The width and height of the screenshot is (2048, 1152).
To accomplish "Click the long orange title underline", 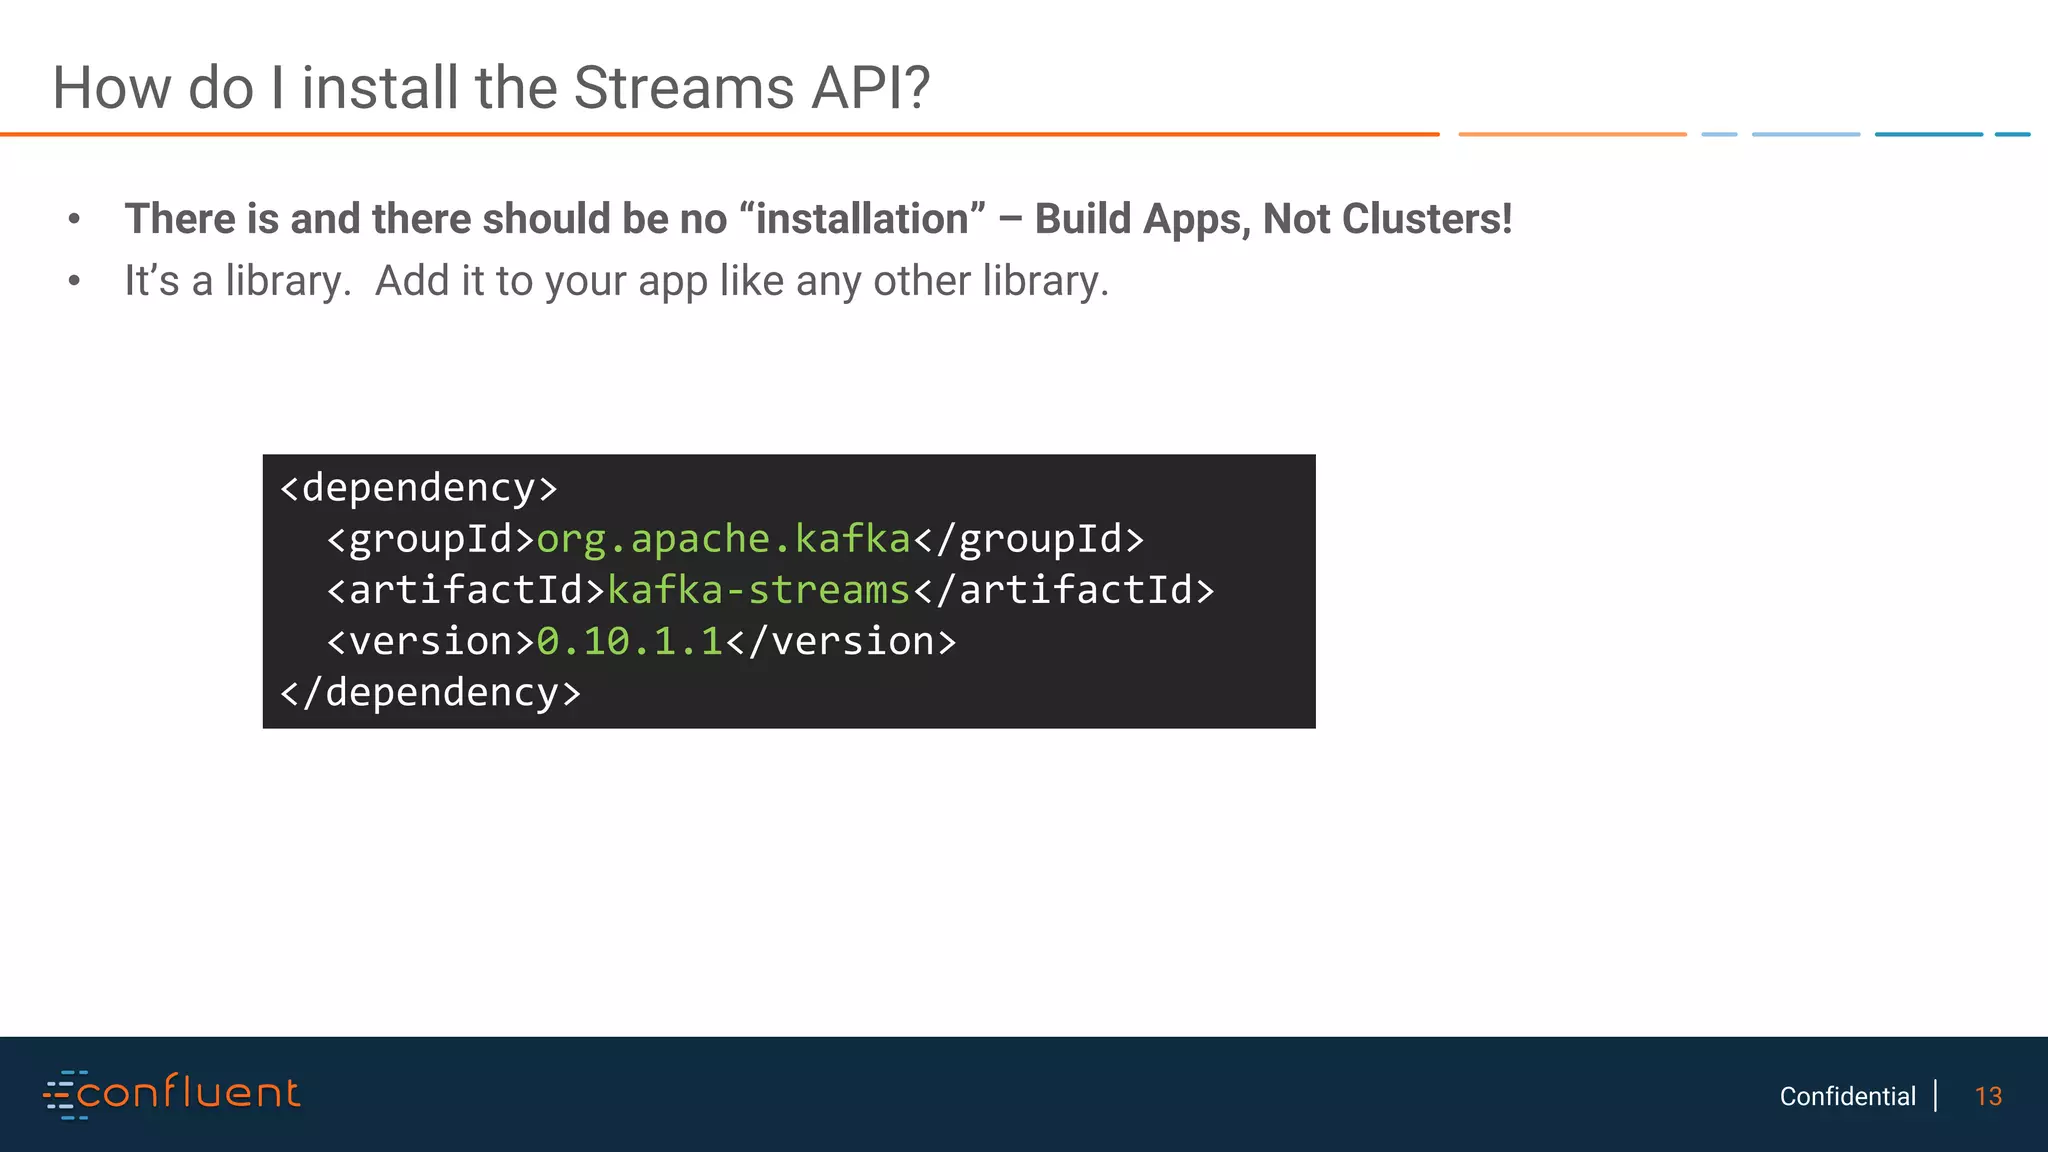I will [x=720, y=134].
